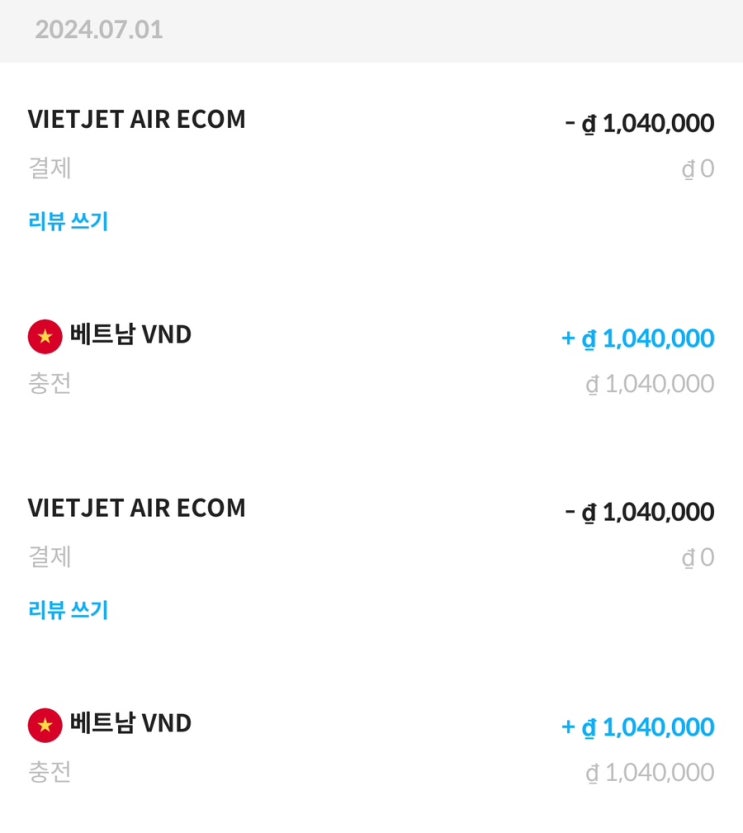Tap the second 리뷰 쓰기 link
The image size is (743, 833).
[68, 609]
